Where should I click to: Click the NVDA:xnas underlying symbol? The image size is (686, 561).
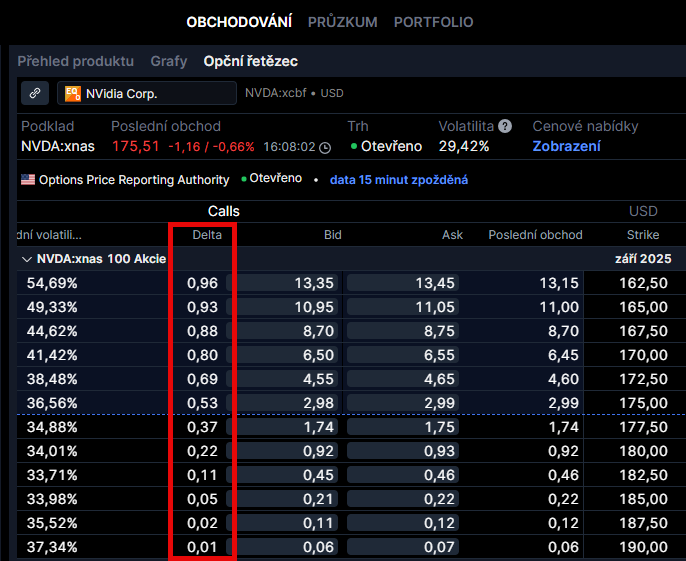(x=58, y=146)
